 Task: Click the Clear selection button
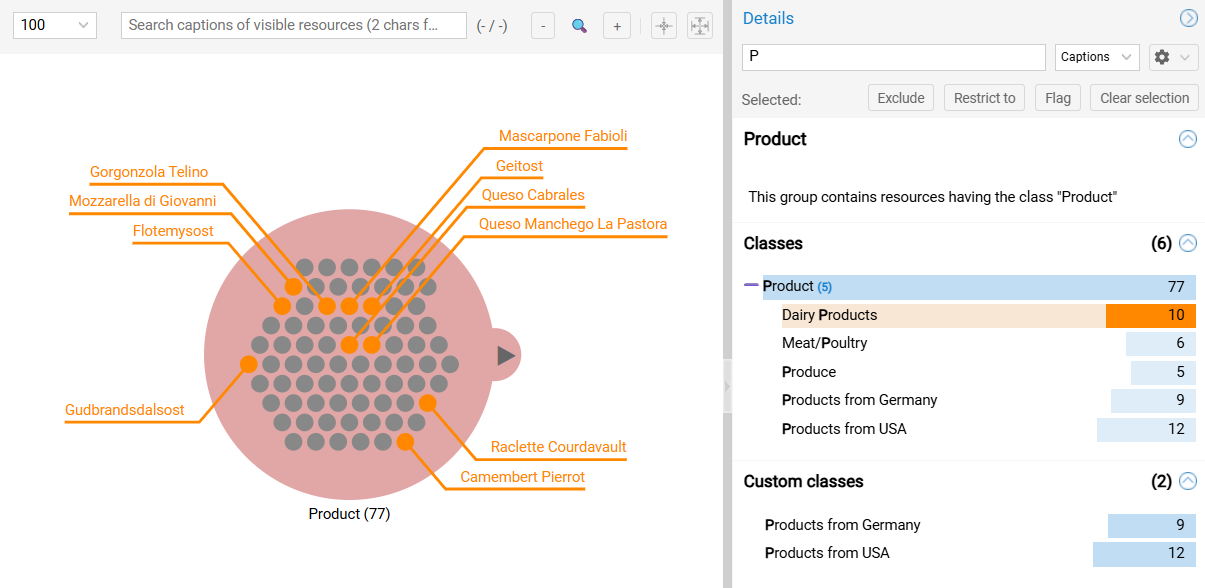coord(1144,98)
